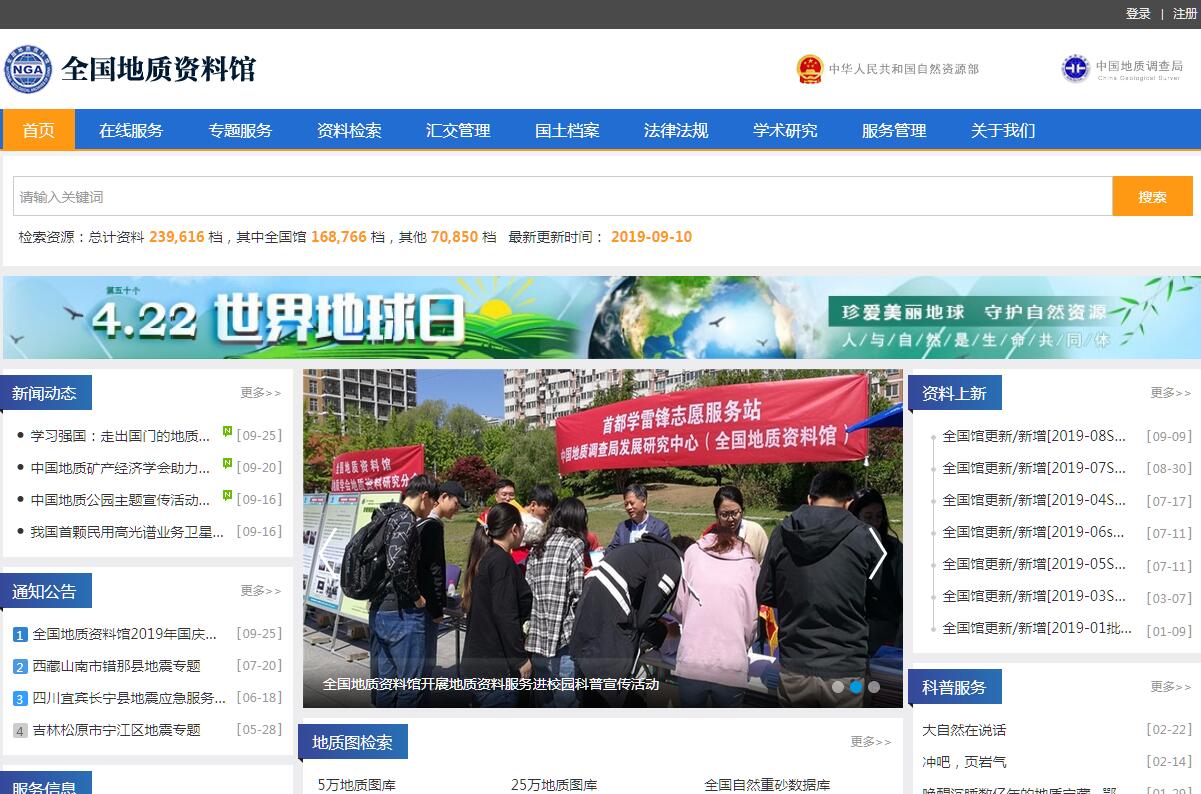Open the Ministry of Natural Resources emblem
The image size is (1201, 794).
click(x=809, y=69)
